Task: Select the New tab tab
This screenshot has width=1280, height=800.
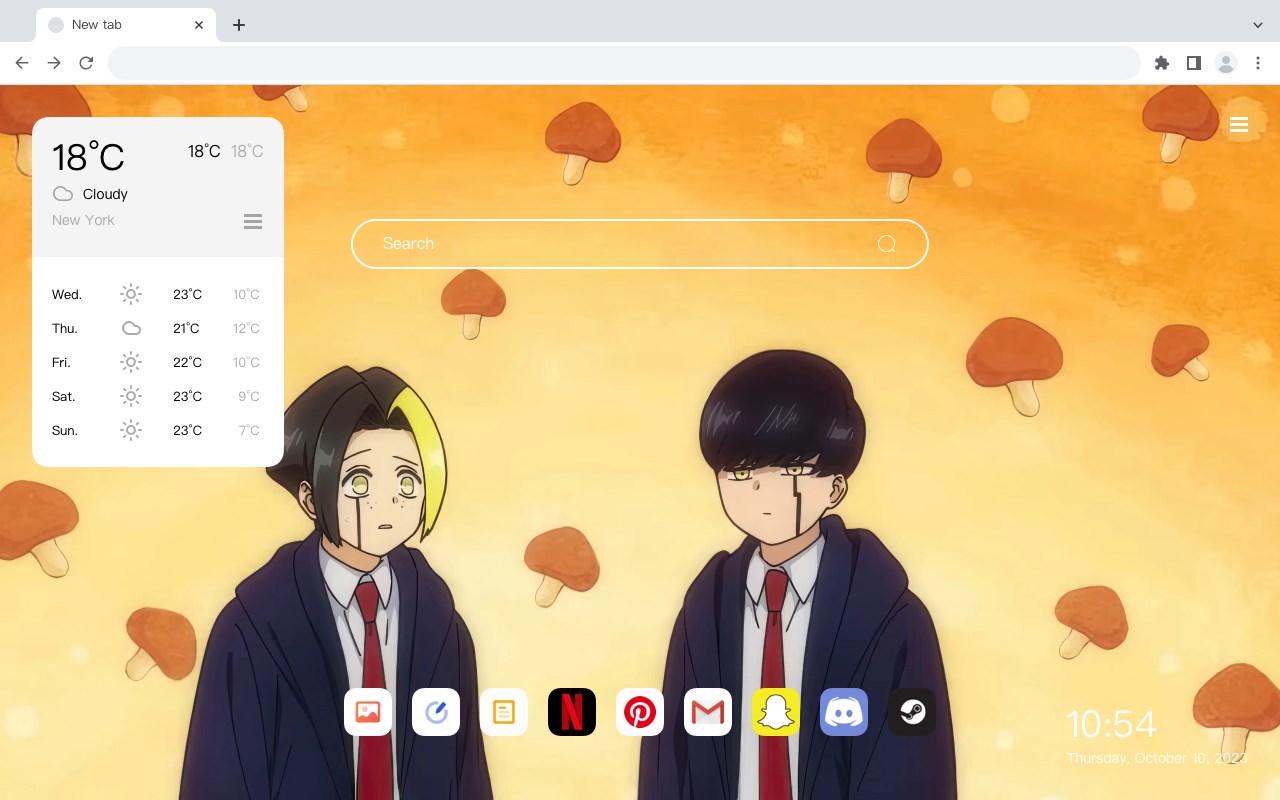Action: [126, 25]
